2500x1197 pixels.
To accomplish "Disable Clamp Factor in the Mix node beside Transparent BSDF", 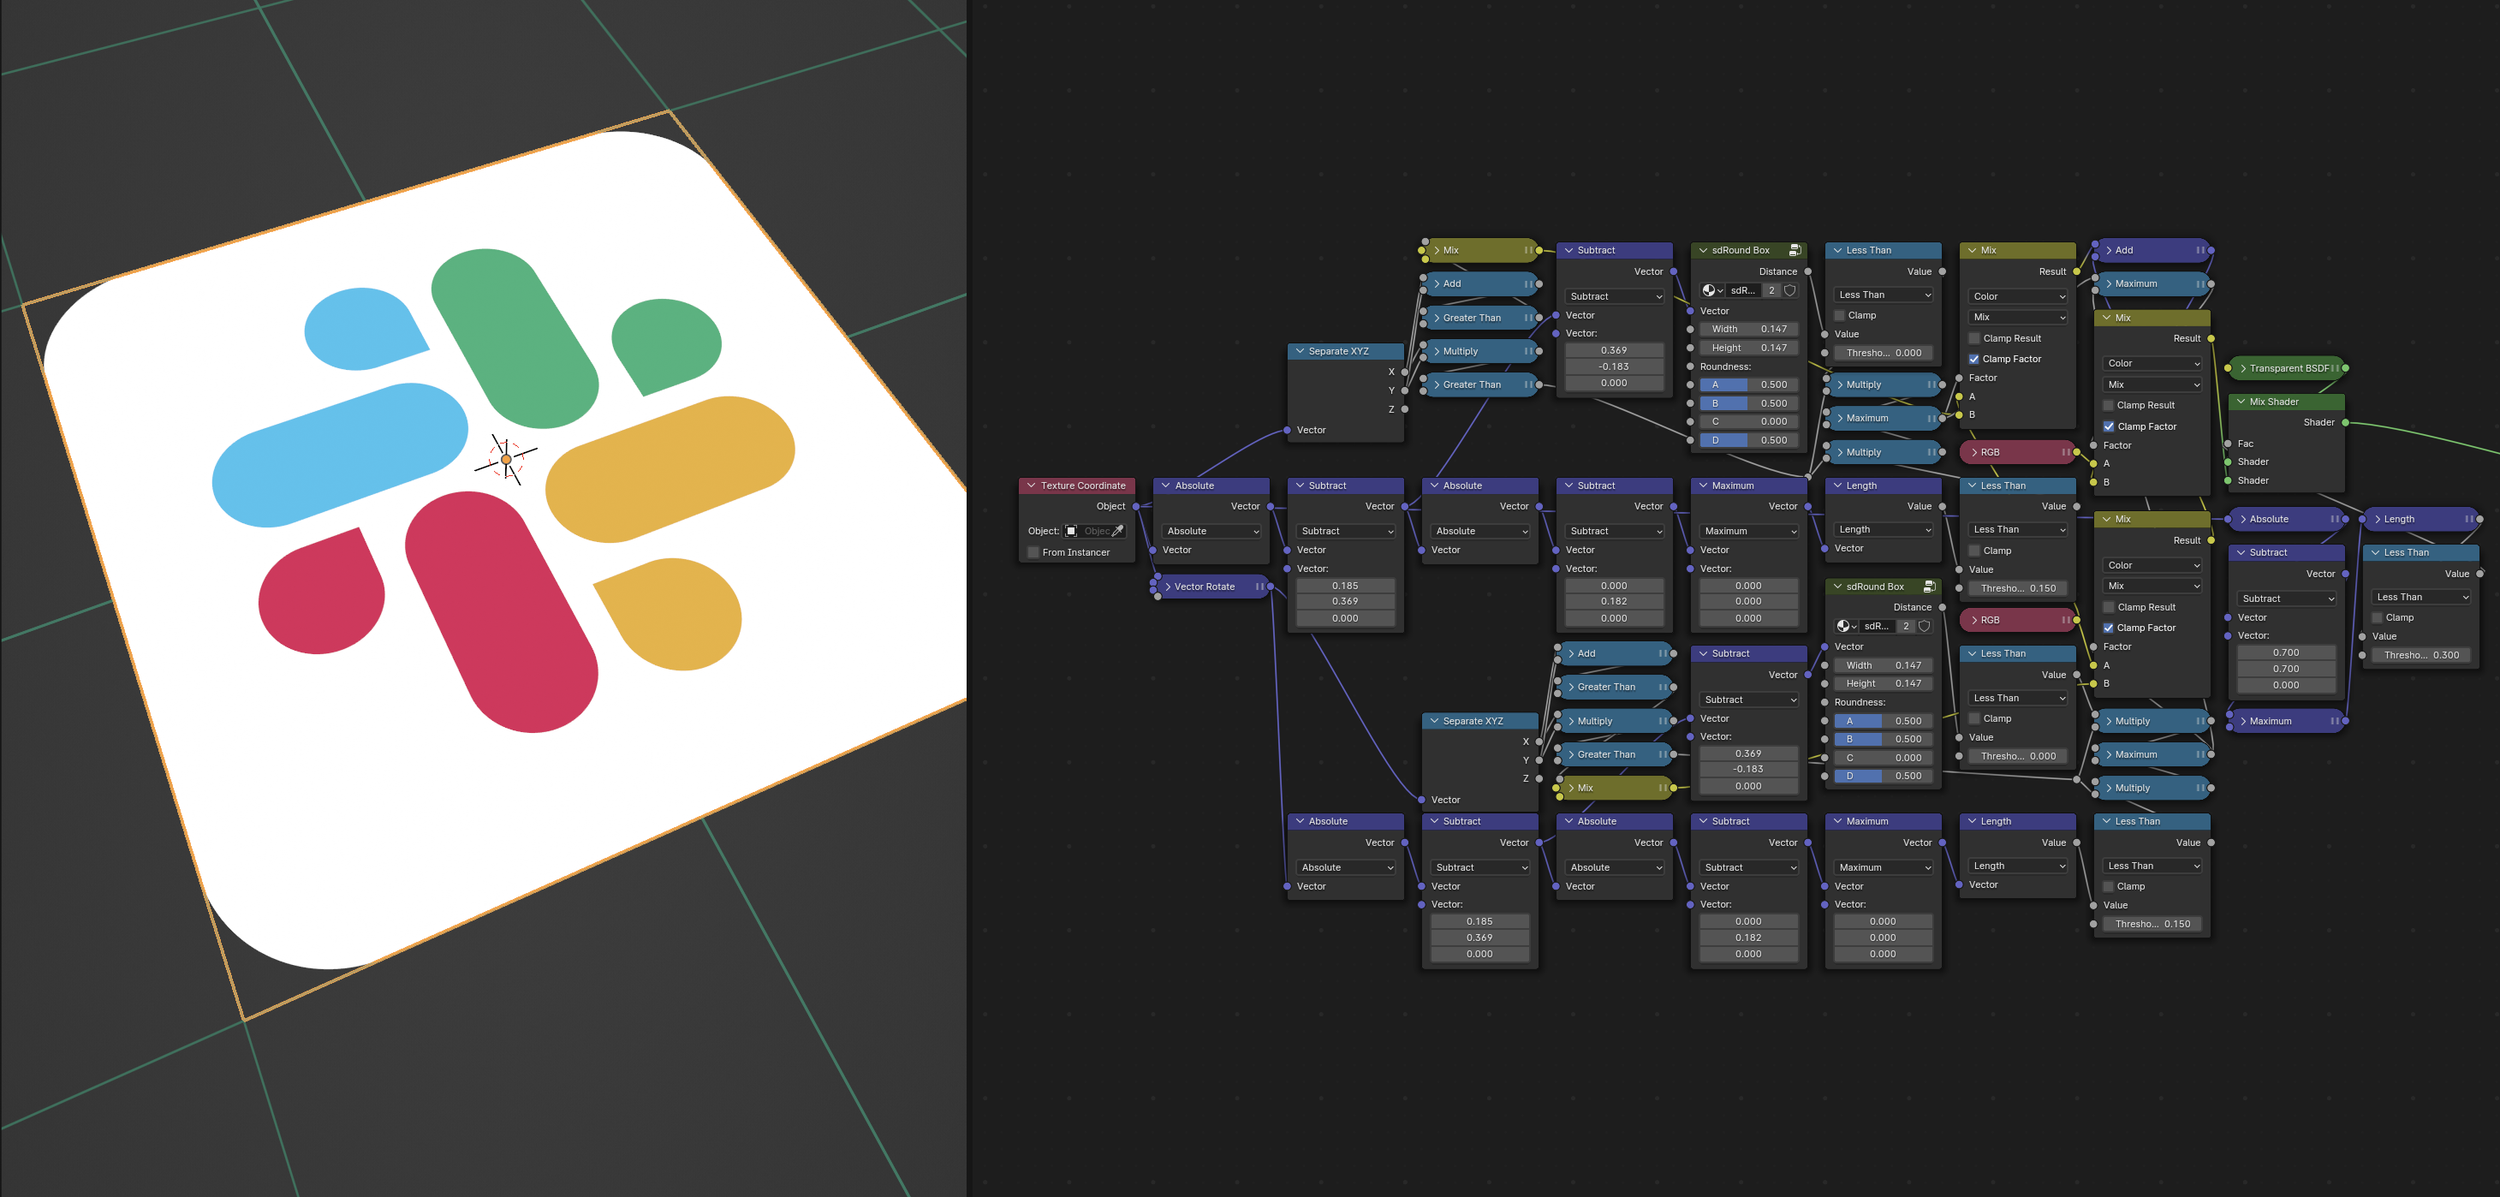I will pyautogui.click(x=2108, y=426).
